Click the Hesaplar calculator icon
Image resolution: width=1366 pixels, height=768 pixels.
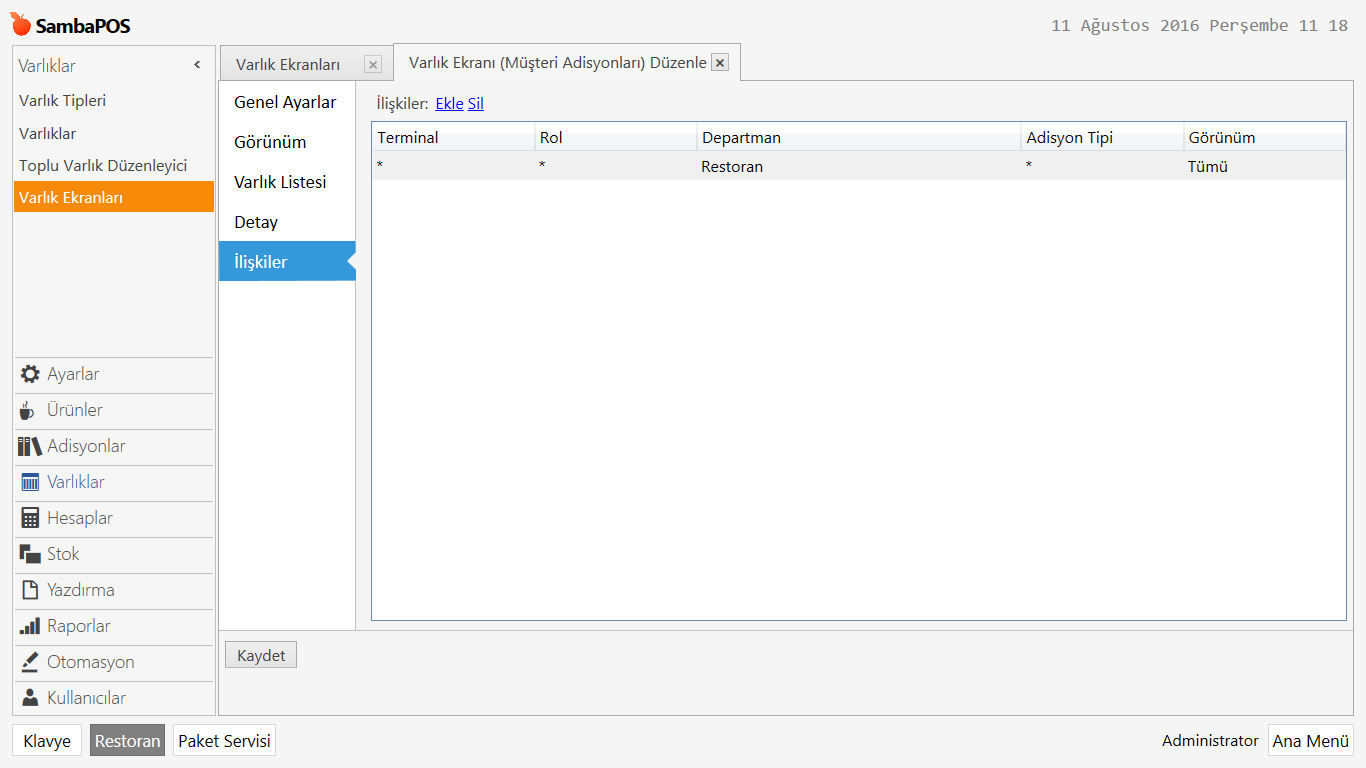(x=30, y=518)
